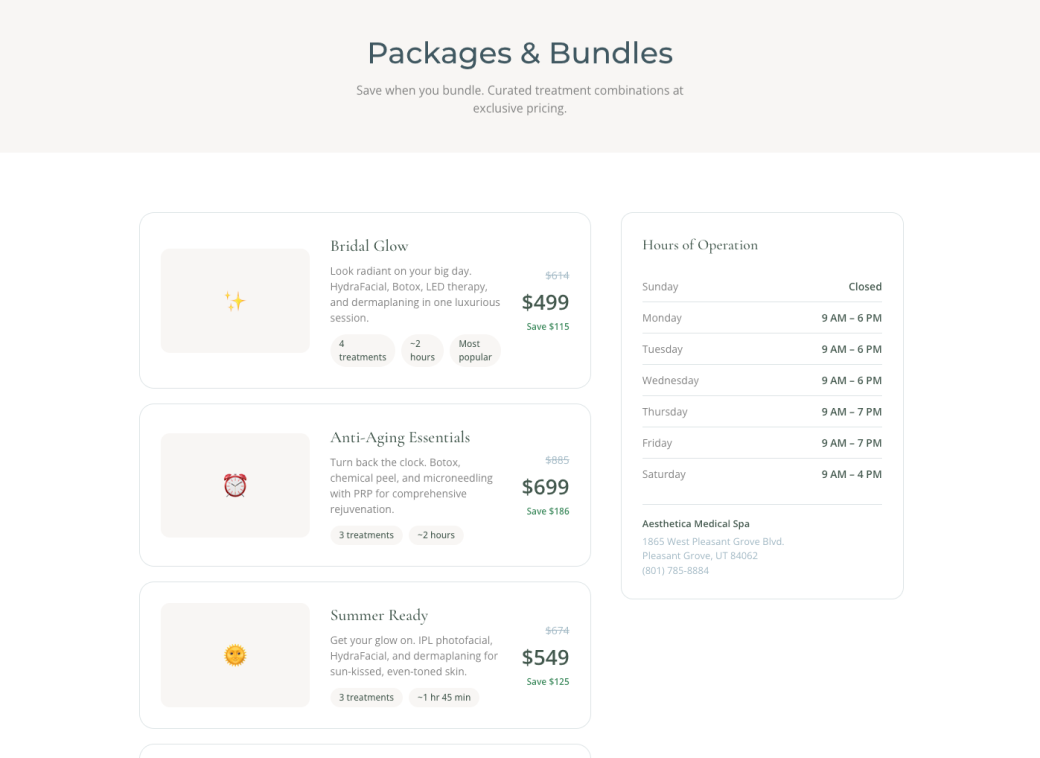Click the $699 Anti-Aging Essentials price
The height and width of the screenshot is (758, 1040).
pos(545,487)
